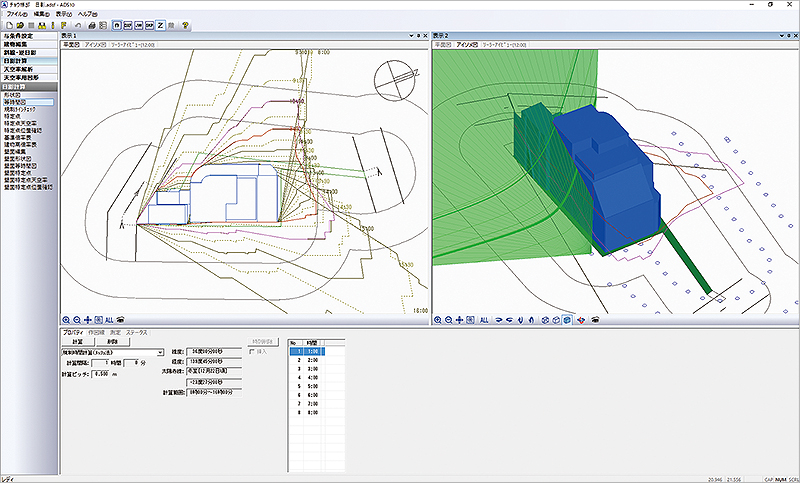Viewport: 800px width, 483px height.
Task: Switch to the ステータス tab
Action: pyautogui.click(x=136, y=333)
